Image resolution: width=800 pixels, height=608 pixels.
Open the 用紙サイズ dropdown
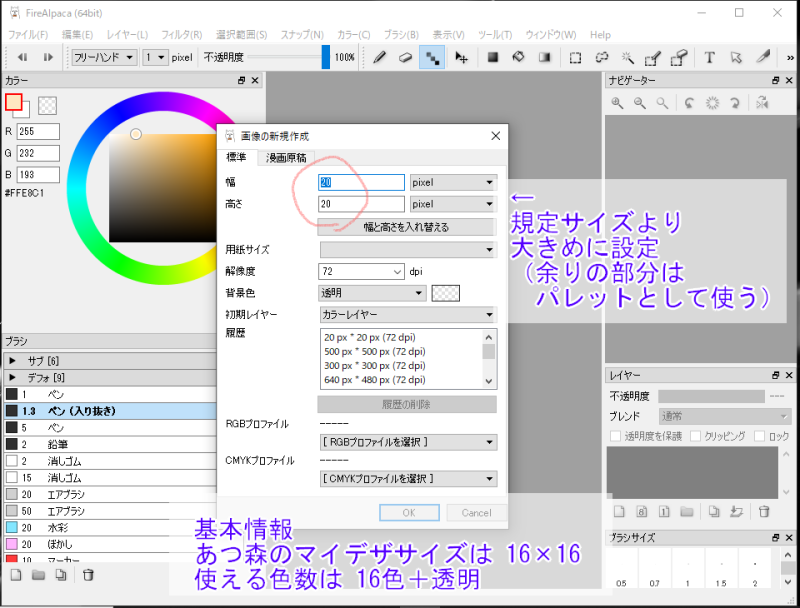408,250
